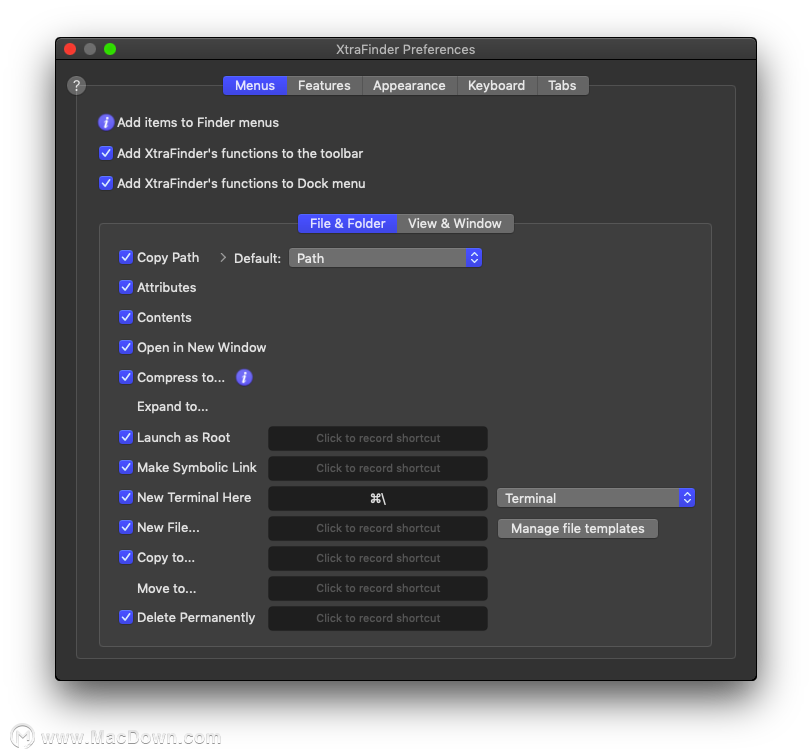The image size is (812, 754).
Task: Record shortcut for Move to...
Action: pos(378,588)
